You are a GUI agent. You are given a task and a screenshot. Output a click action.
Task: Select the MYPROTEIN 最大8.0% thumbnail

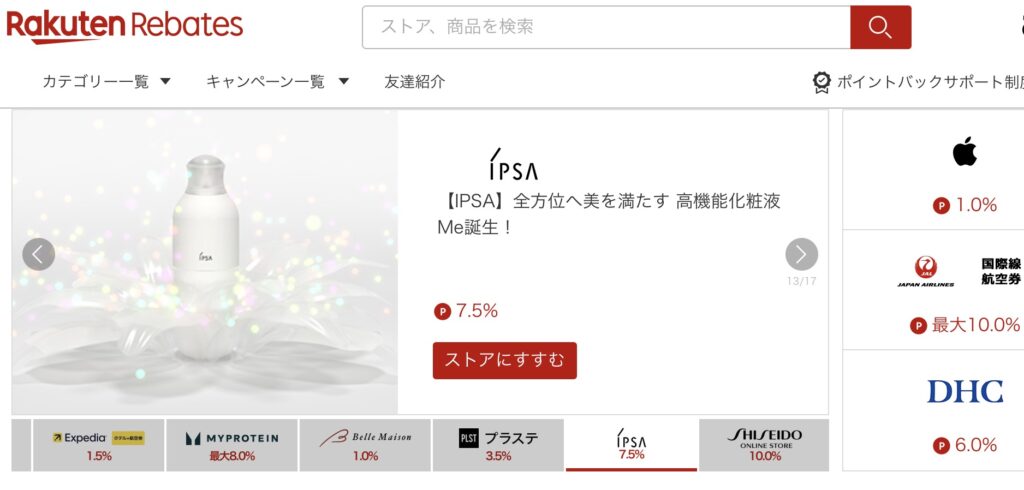tap(232, 445)
